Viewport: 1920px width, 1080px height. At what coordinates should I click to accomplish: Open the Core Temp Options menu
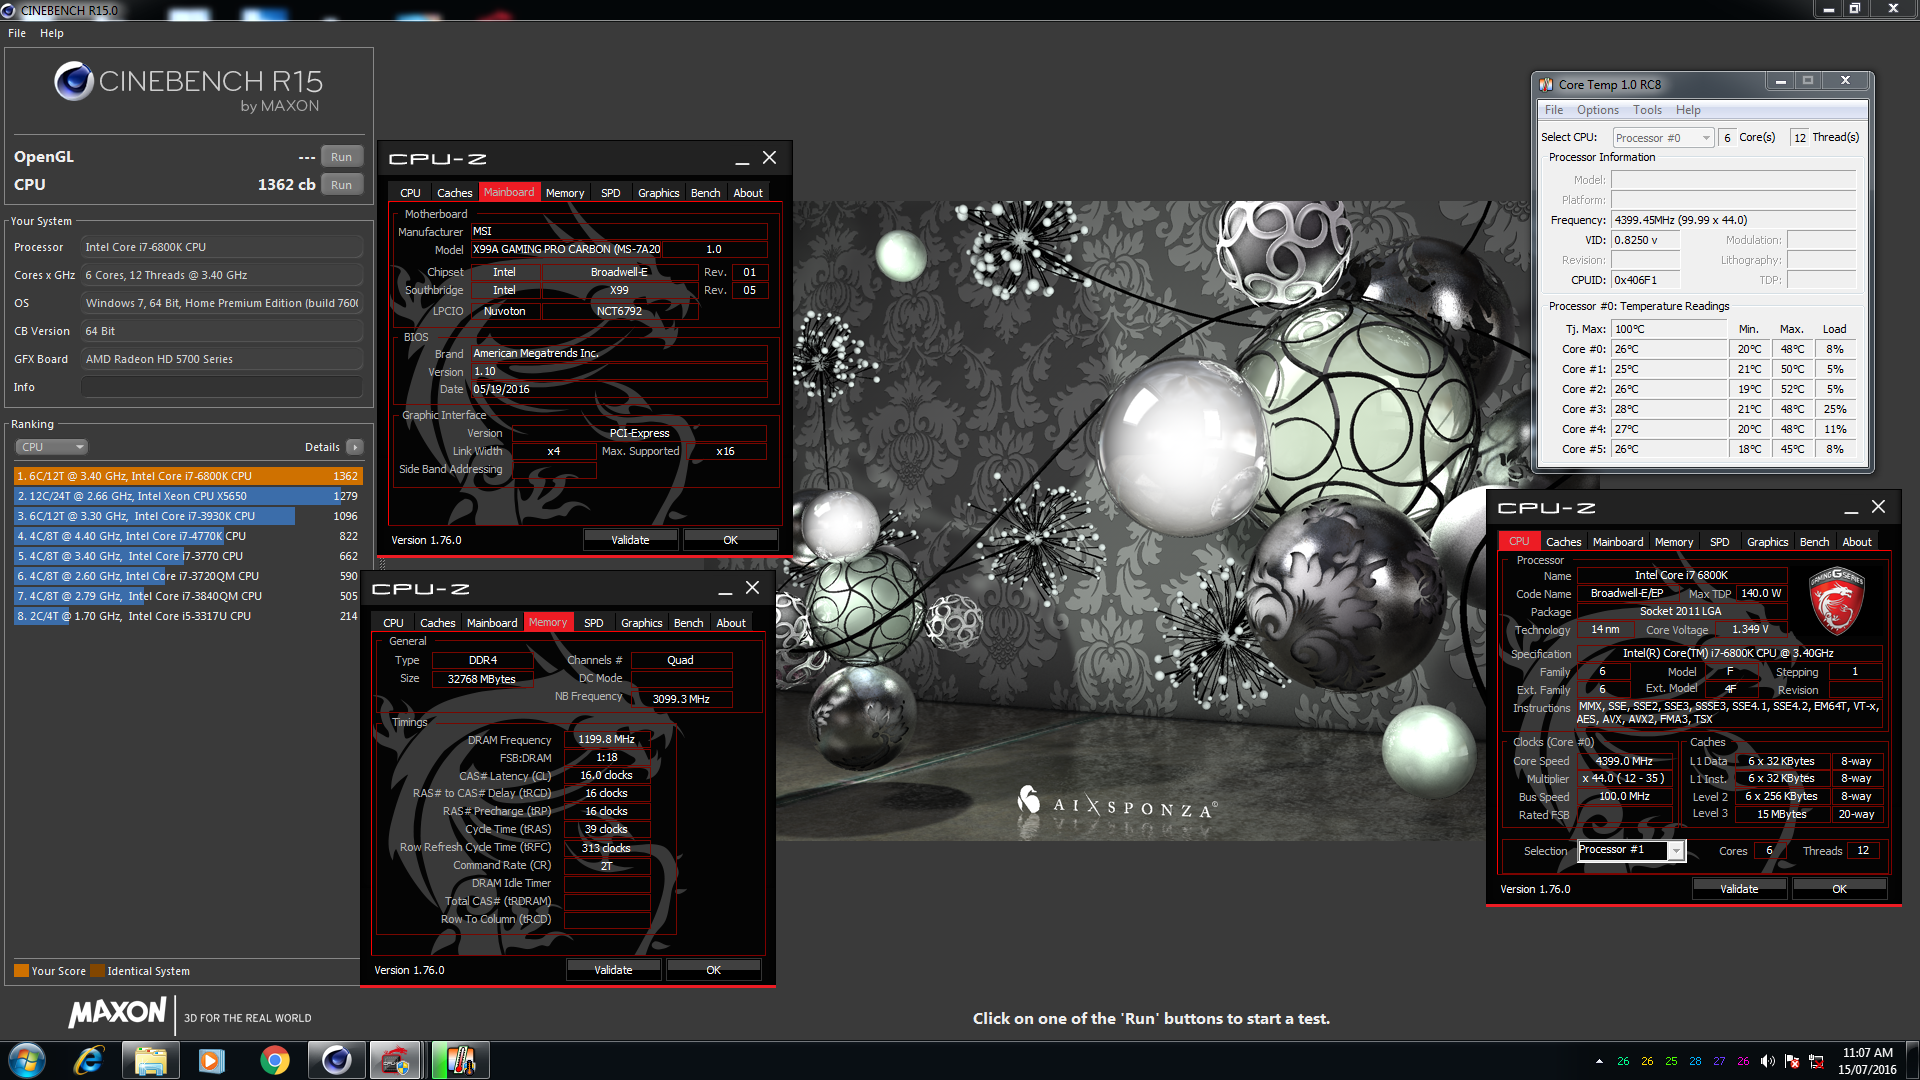[x=1598, y=110]
